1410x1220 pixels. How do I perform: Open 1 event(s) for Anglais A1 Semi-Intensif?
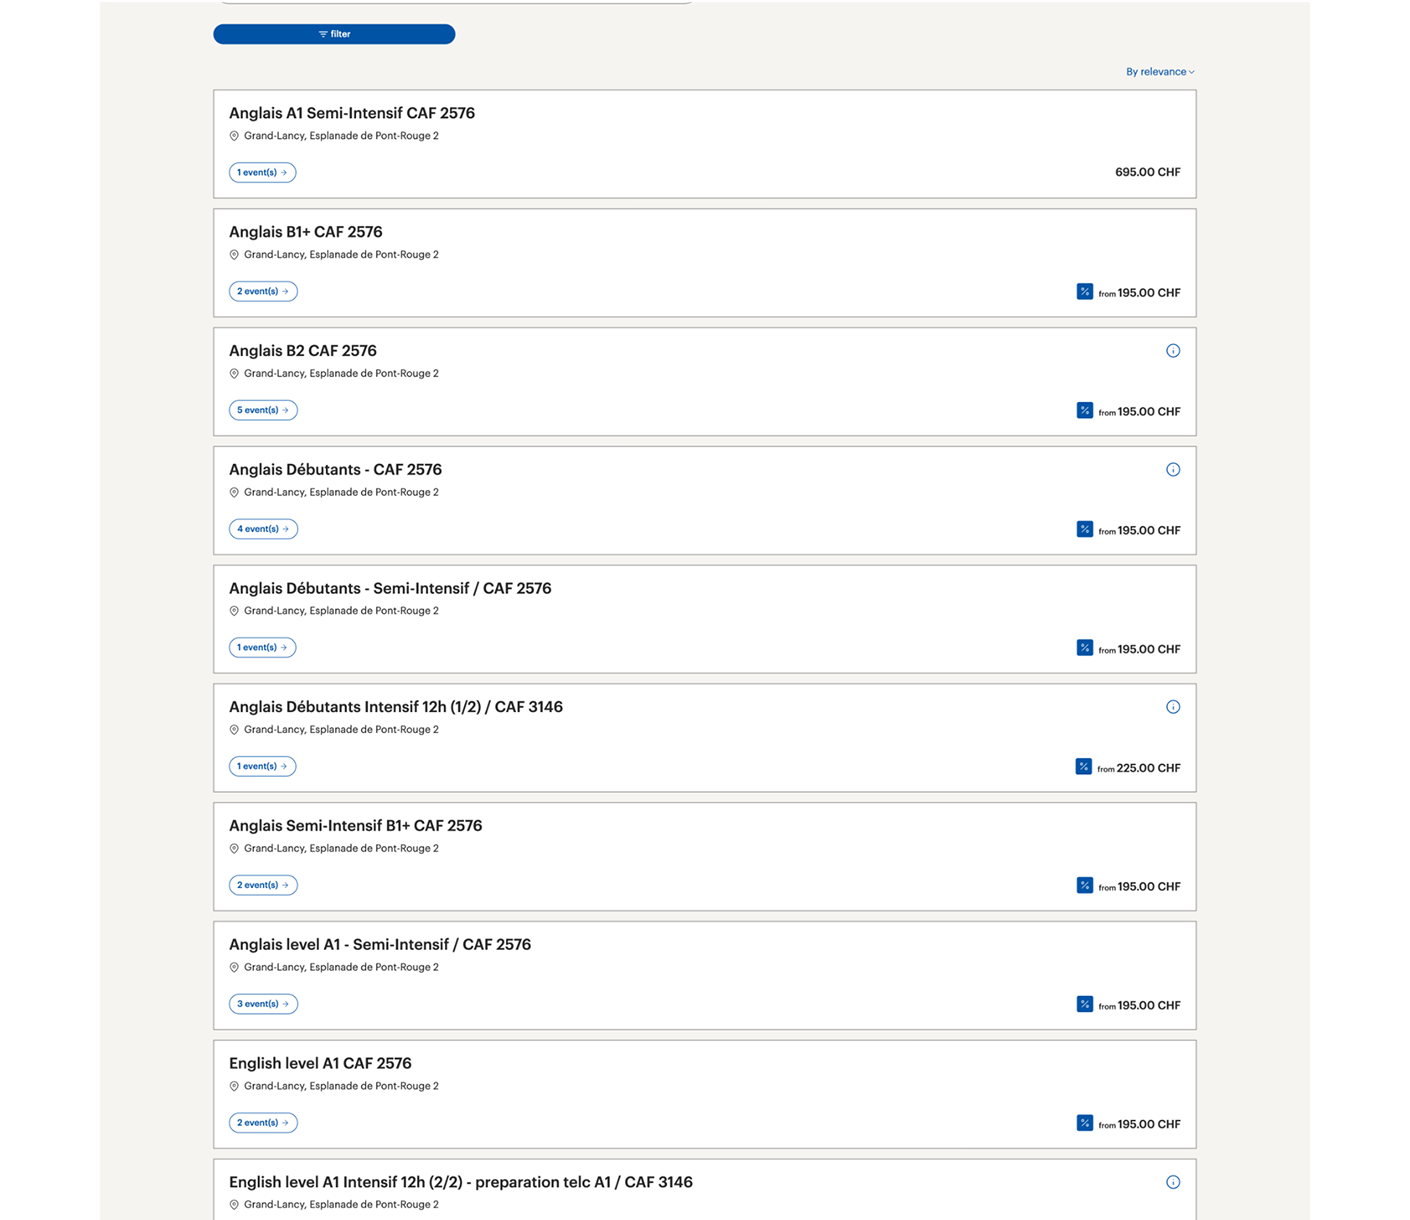pos(262,173)
